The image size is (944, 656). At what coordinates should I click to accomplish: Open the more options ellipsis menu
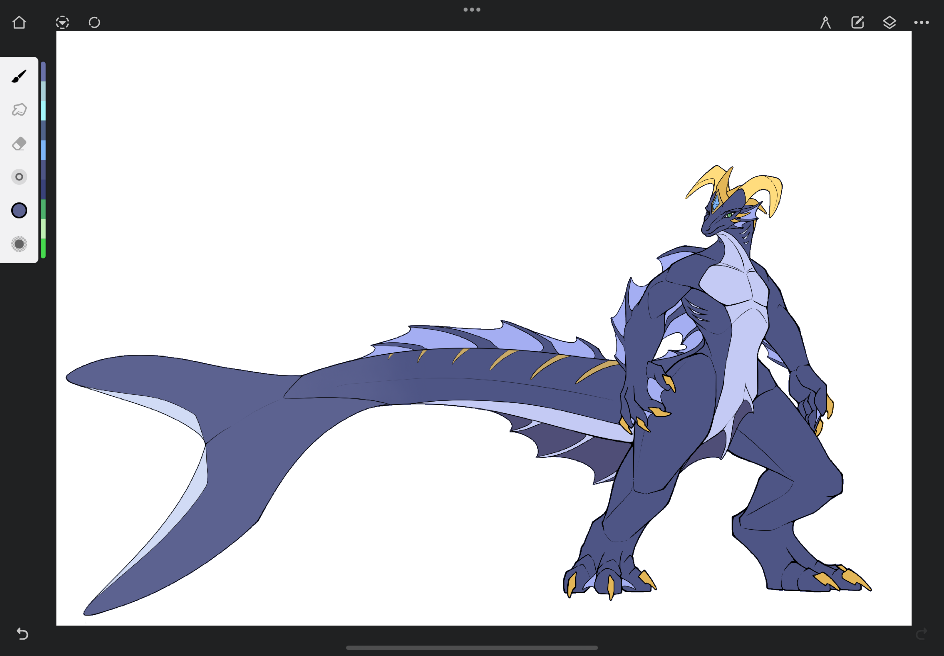point(921,22)
